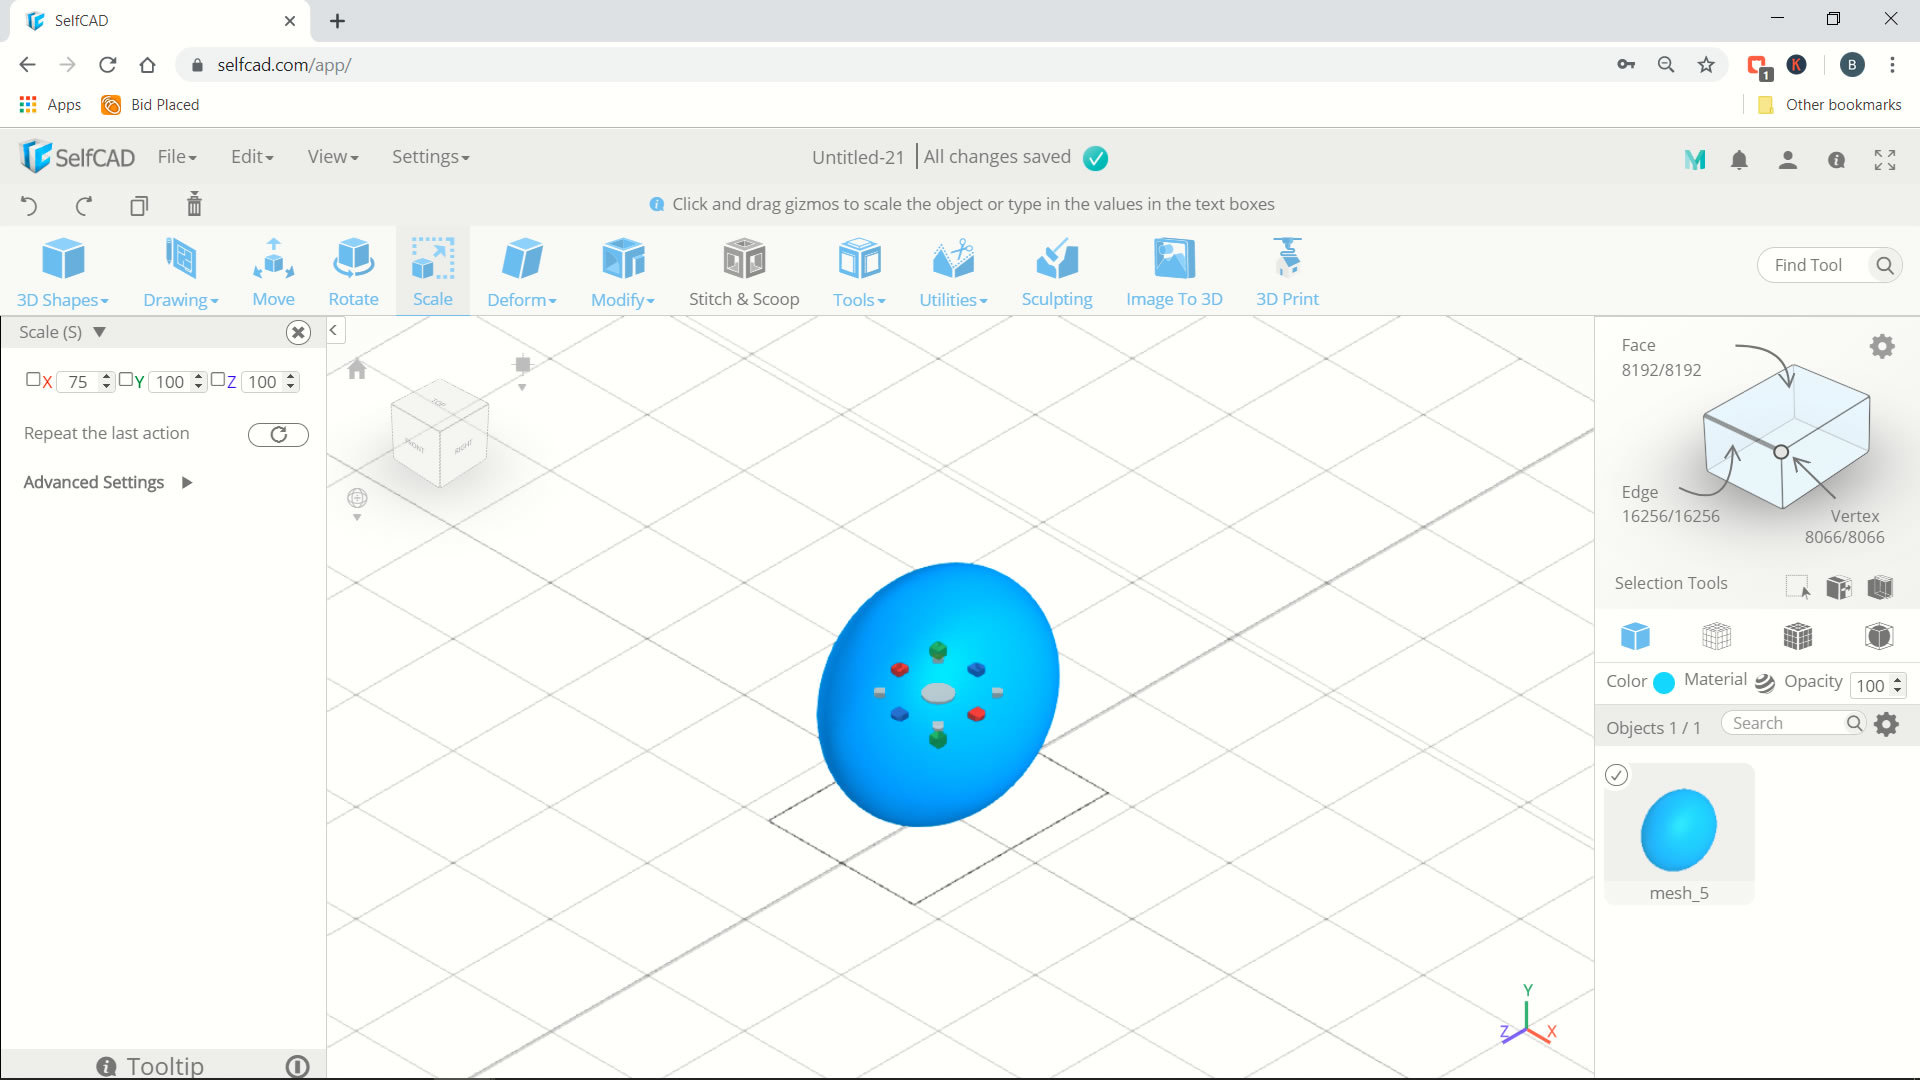Expand the orientation globe dropdown
The height and width of the screenshot is (1080, 1920).
coord(357,517)
